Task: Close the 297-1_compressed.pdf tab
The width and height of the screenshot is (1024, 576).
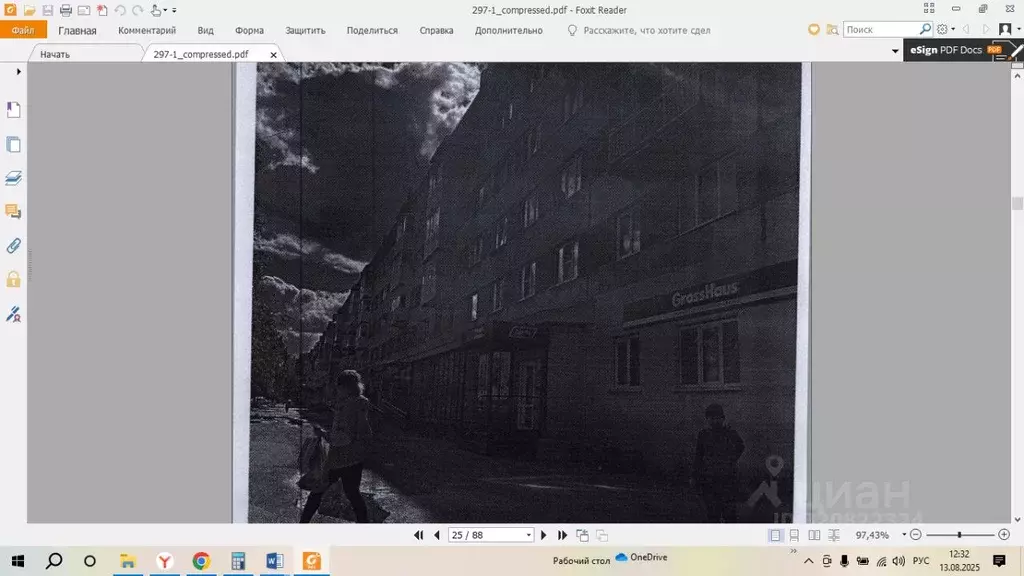Action: pyautogui.click(x=274, y=55)
